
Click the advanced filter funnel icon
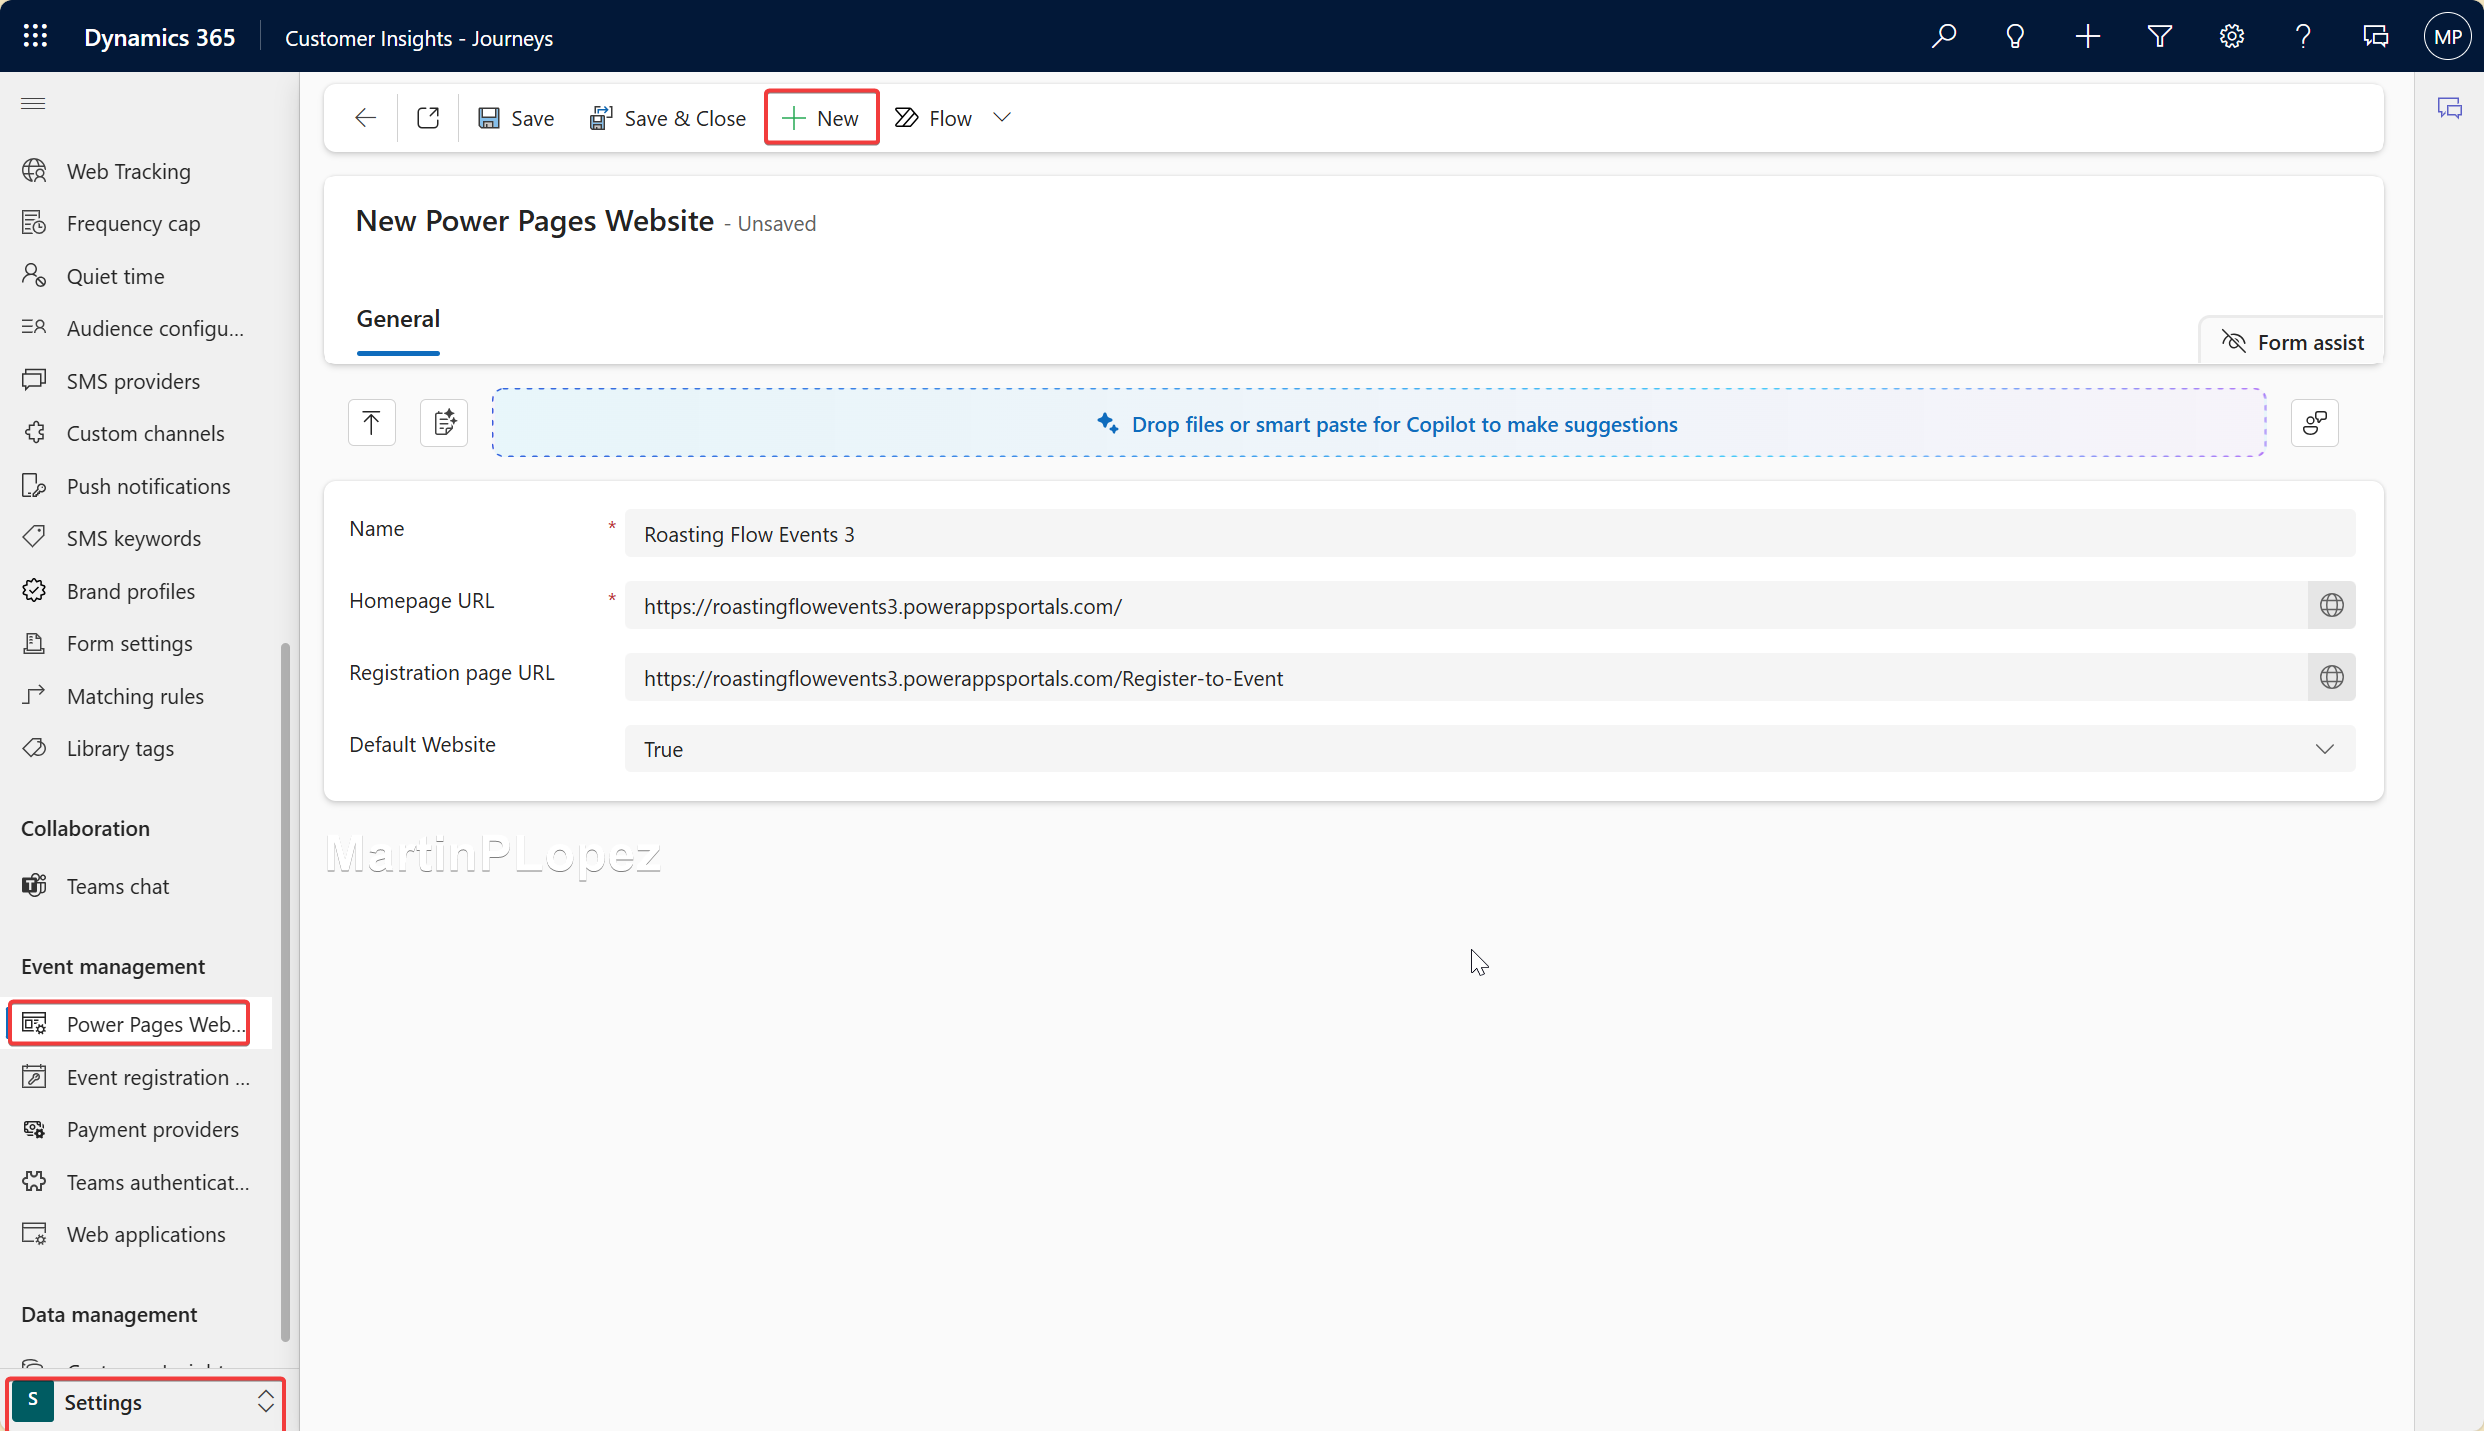click(x=2159, y=37)
